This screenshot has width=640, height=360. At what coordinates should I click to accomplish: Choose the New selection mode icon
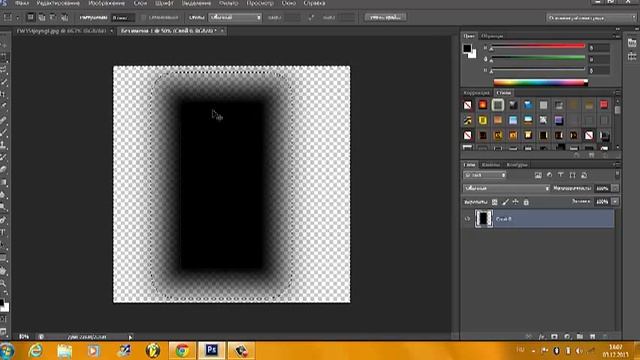click(x=30, y=18)
